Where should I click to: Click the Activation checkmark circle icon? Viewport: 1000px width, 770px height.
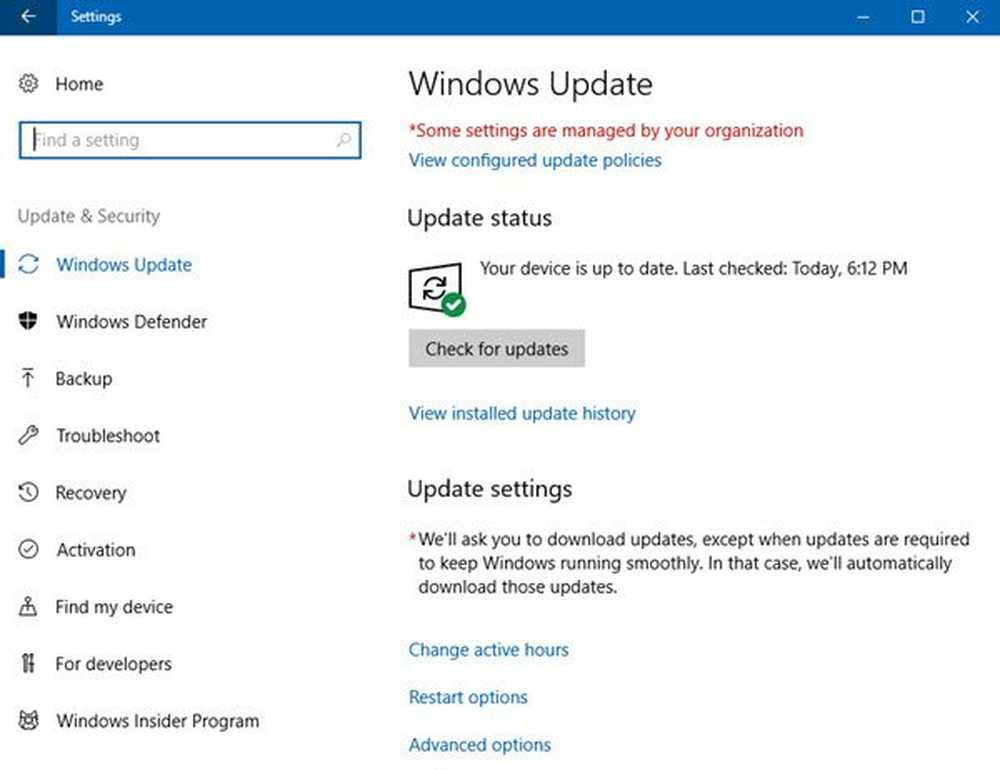[x=29, y=550]
